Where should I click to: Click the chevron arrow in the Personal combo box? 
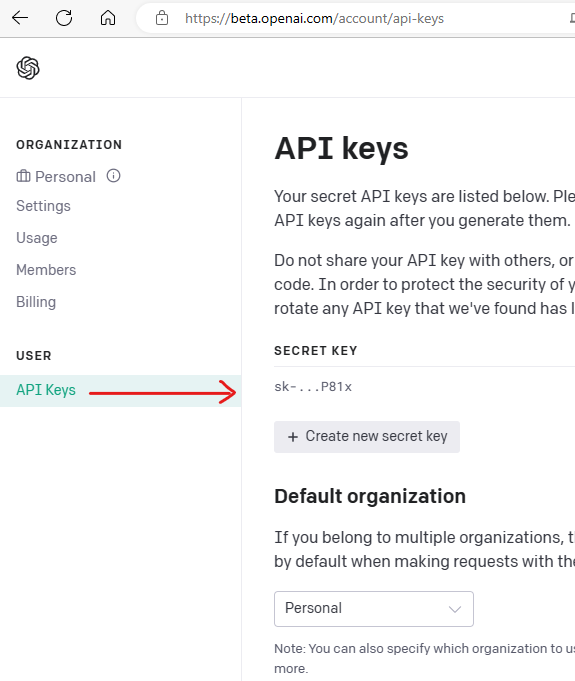click(455, 609)
